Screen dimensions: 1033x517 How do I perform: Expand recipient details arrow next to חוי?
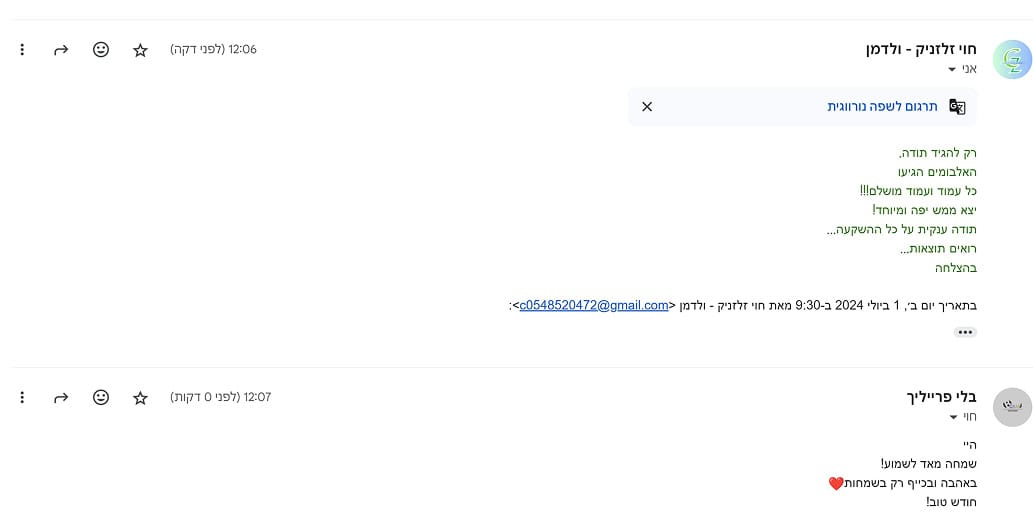953,417
